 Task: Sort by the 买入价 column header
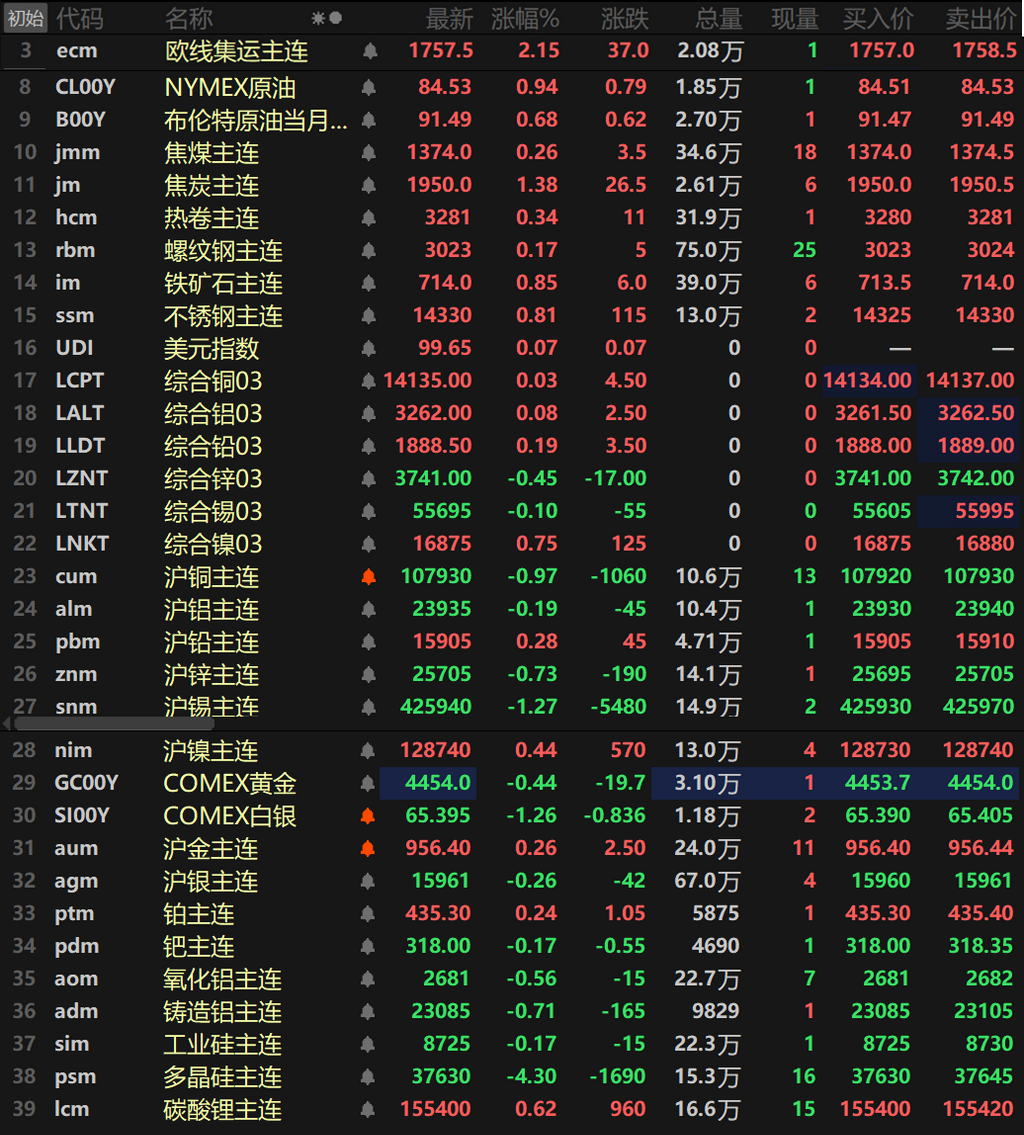(878, 18)
